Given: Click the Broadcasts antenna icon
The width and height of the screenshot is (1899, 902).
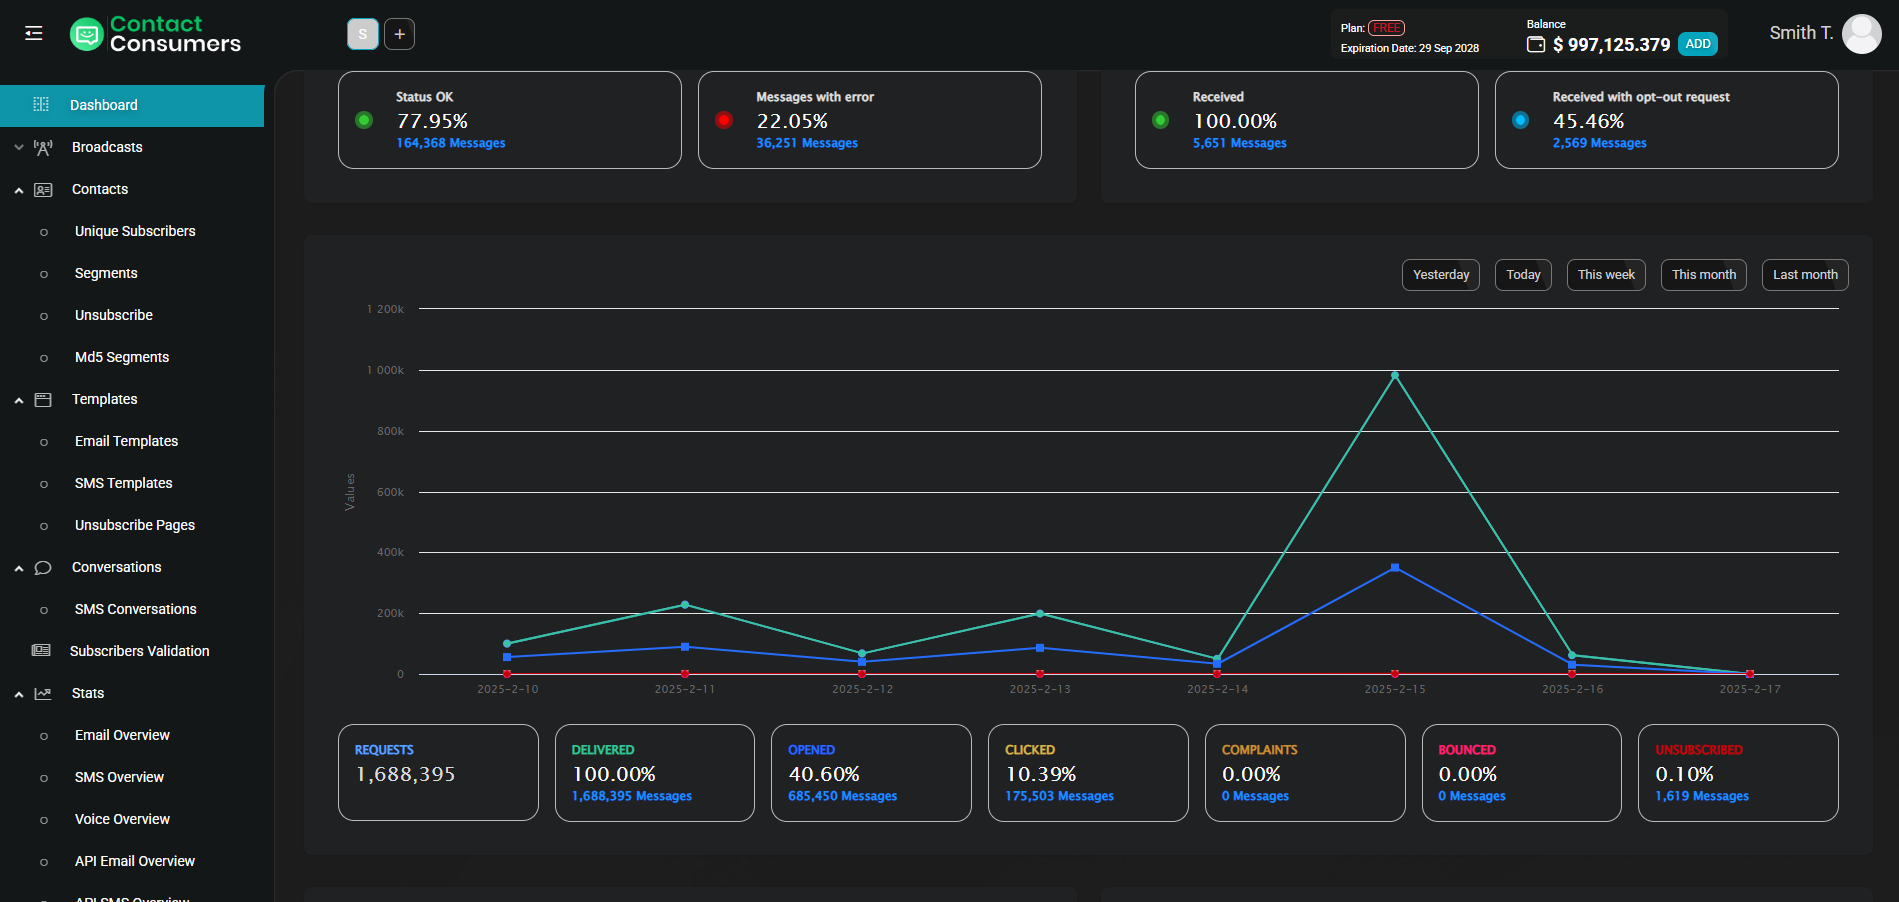Looking at the screenshot, I should [x=43, y=147].
